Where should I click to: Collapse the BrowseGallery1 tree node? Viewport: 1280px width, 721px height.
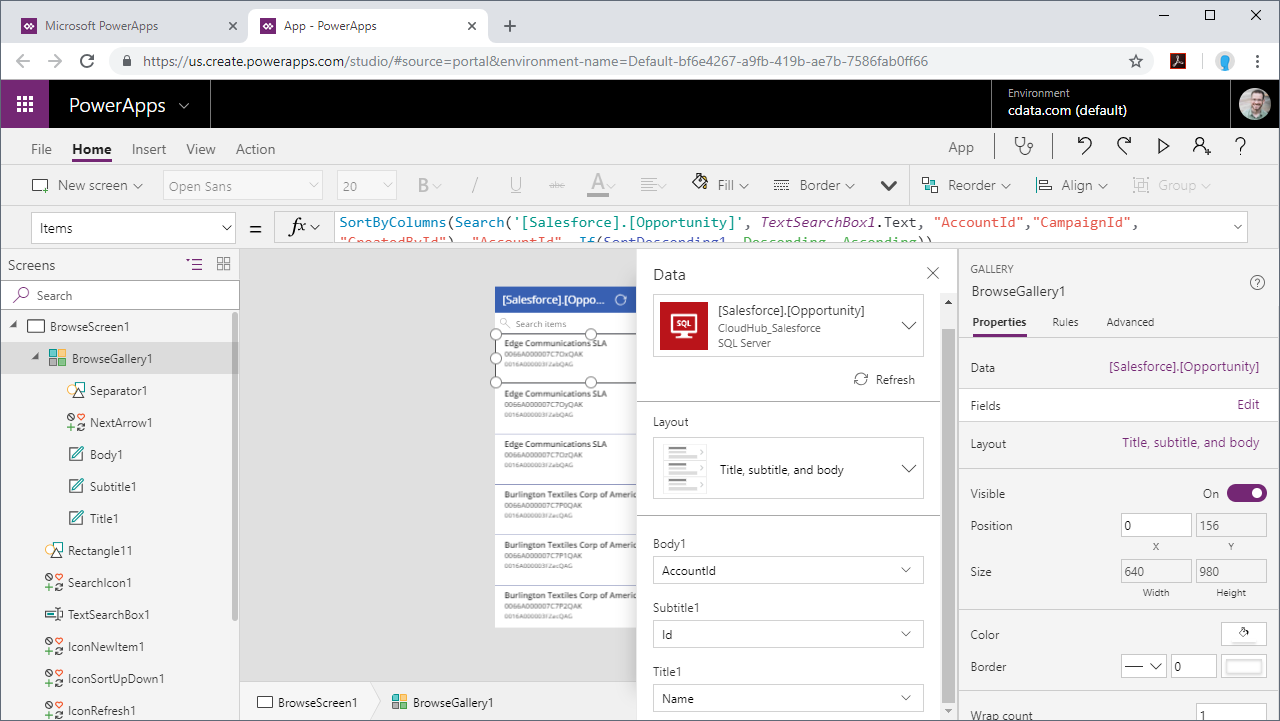pos(36,358)
